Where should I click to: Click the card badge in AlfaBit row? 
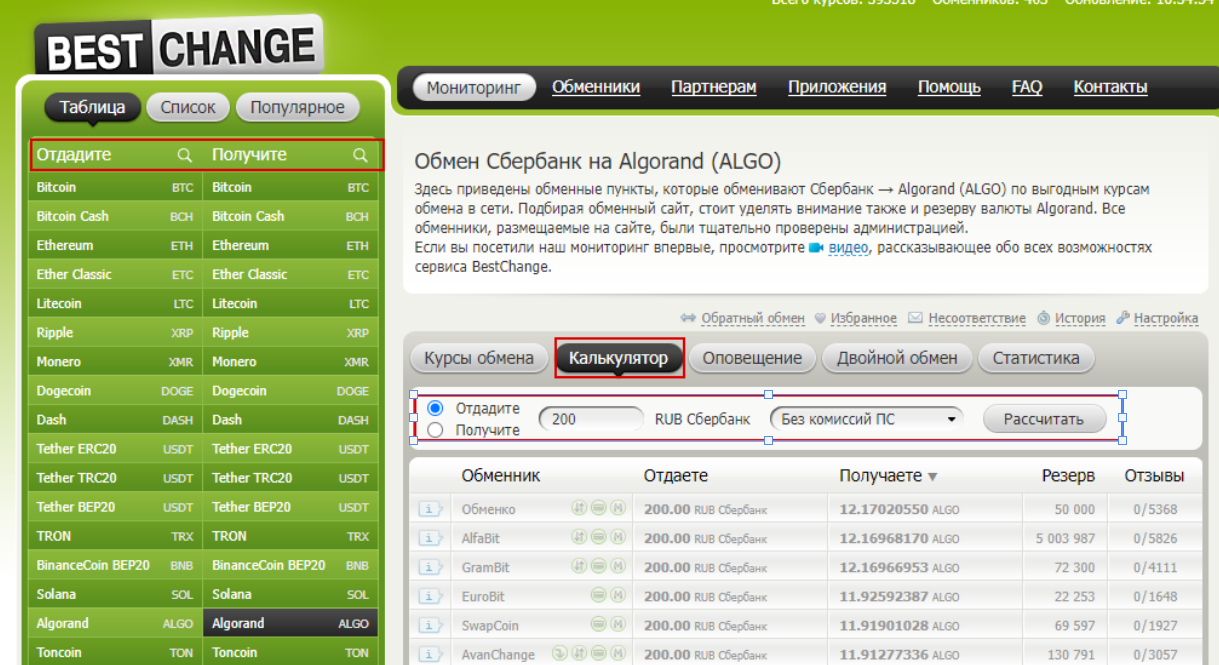599,537
